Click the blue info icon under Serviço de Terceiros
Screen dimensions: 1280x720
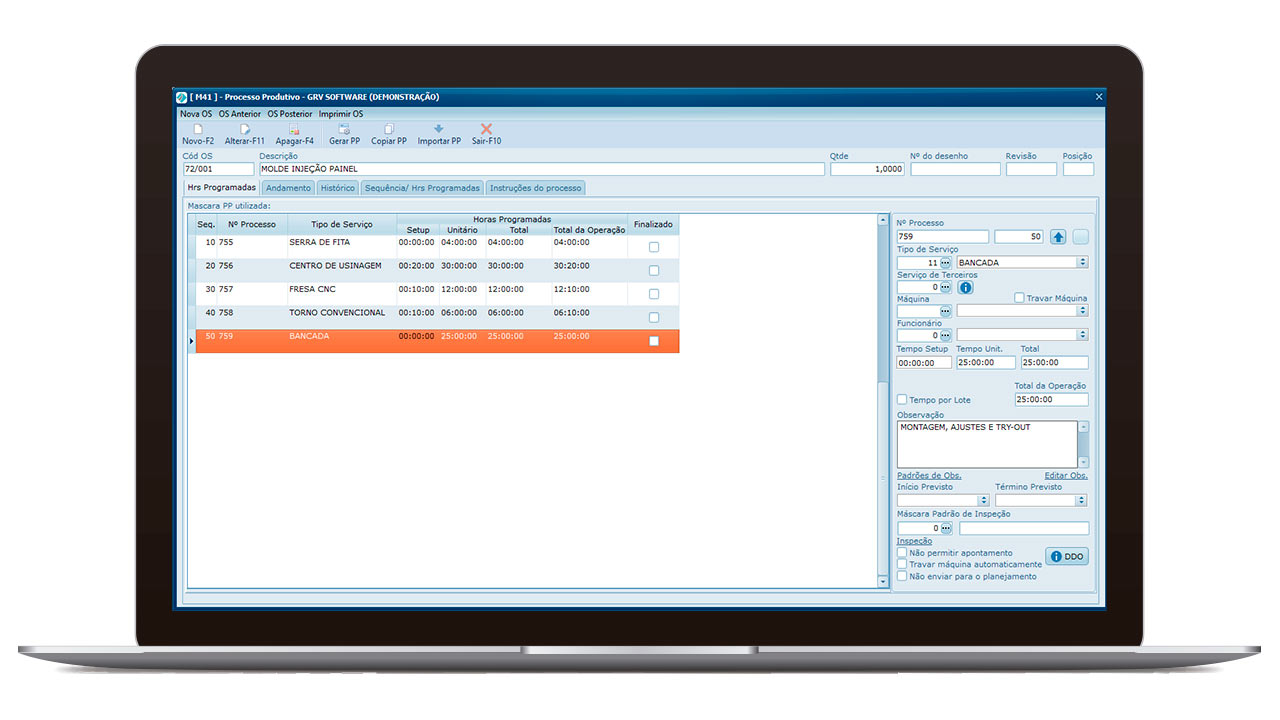tap(966, 287)
